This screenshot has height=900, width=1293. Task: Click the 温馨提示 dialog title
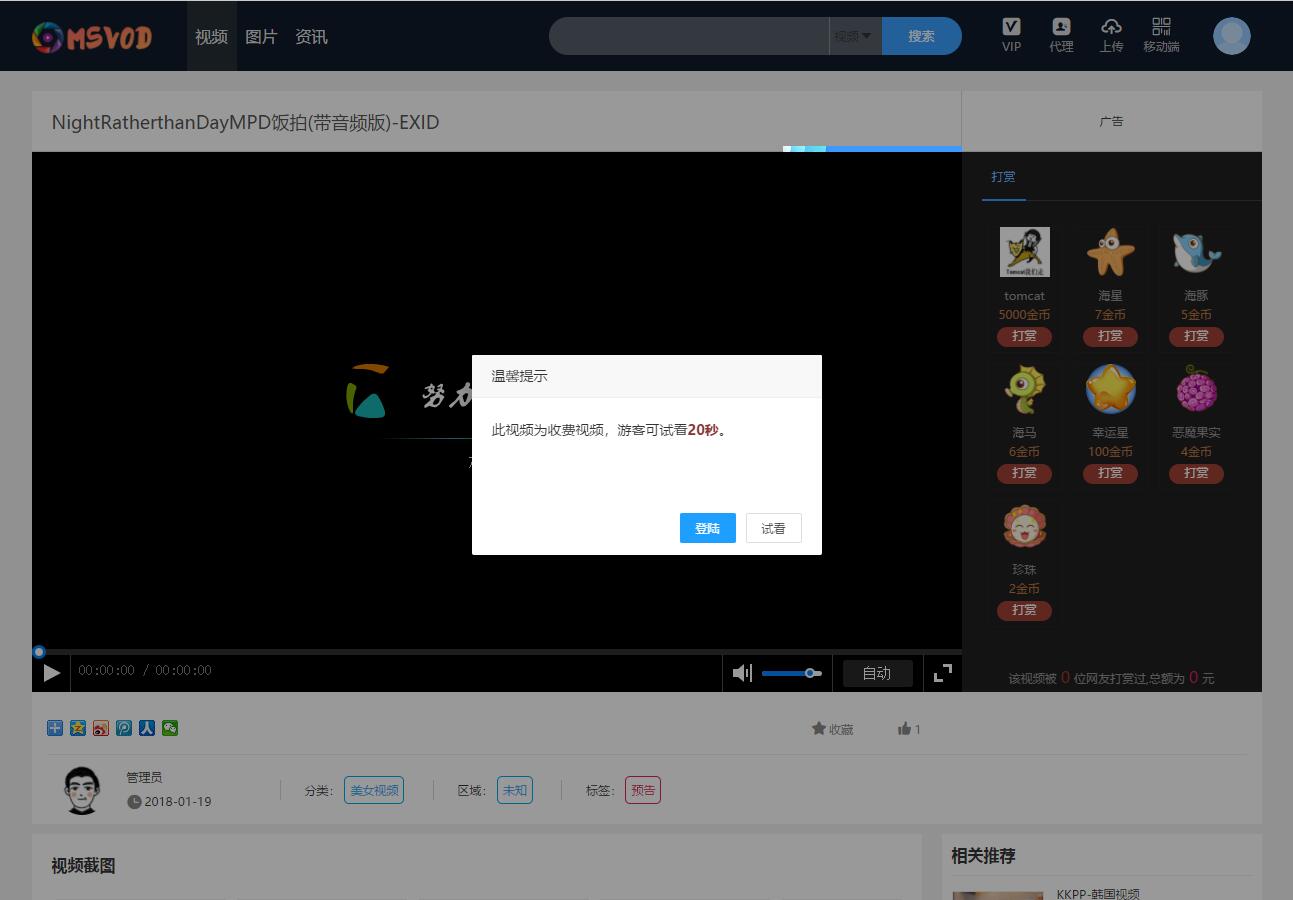519,376
